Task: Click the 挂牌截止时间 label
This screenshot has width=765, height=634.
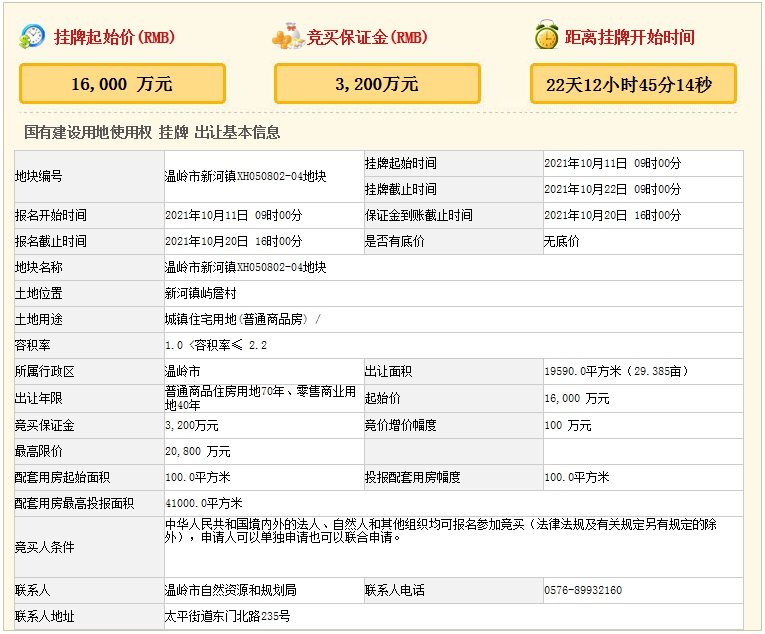Action: pos(401,189)
